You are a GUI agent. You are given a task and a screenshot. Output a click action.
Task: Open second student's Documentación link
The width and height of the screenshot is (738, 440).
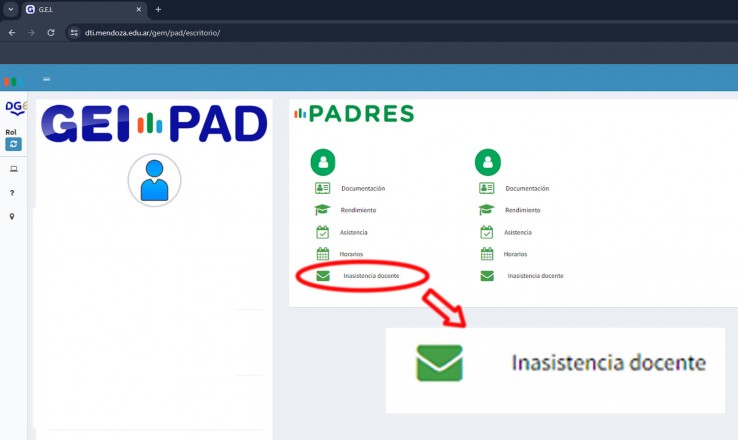(527, 188)
